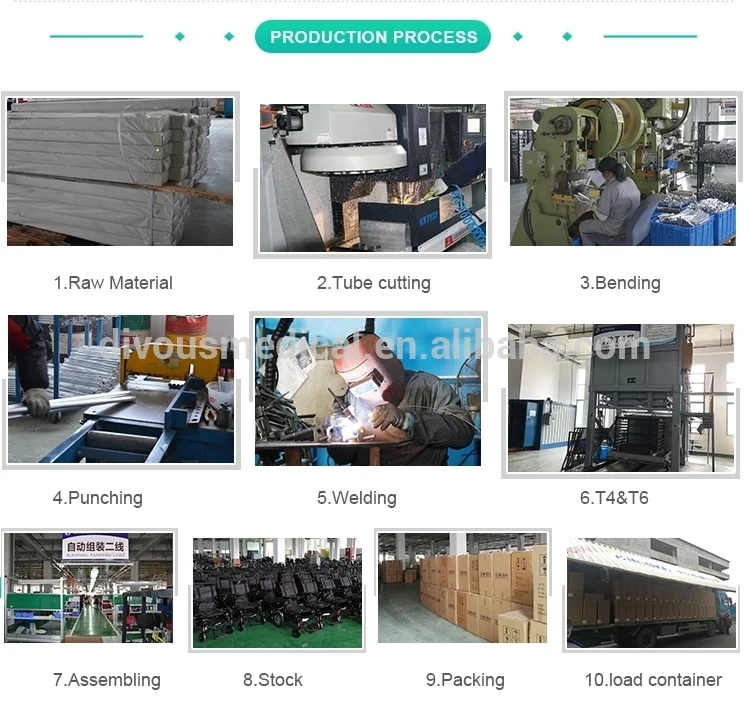Open the Raw Material photo
The width and height of the screenshot is (750, 719).
(x=120, y=172)
